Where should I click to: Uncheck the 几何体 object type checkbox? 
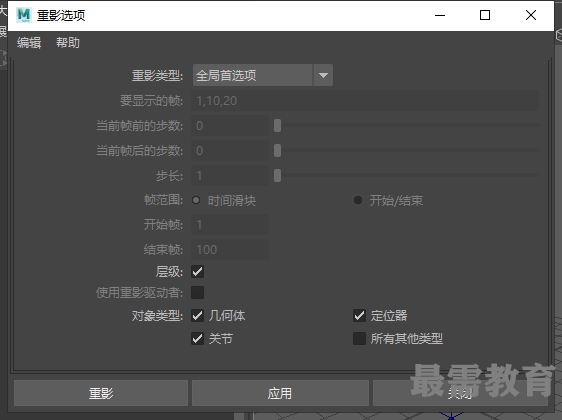tap(197, 316)
